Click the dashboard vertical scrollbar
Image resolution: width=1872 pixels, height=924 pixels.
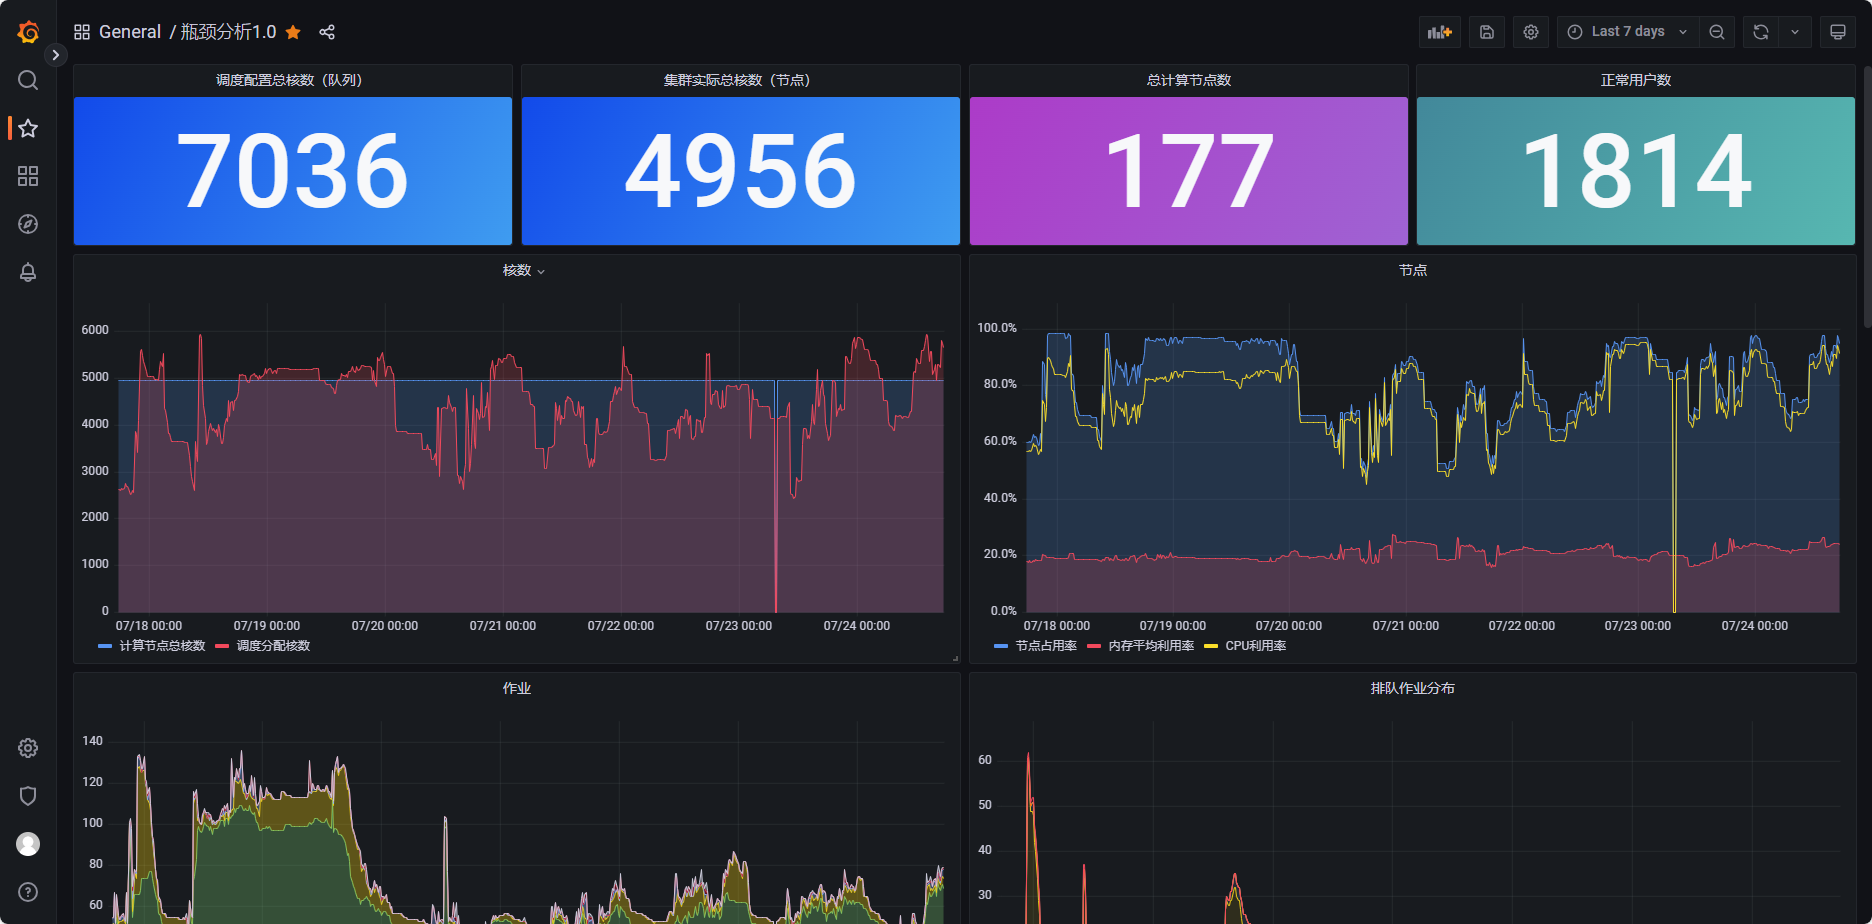pos(1867,195)
